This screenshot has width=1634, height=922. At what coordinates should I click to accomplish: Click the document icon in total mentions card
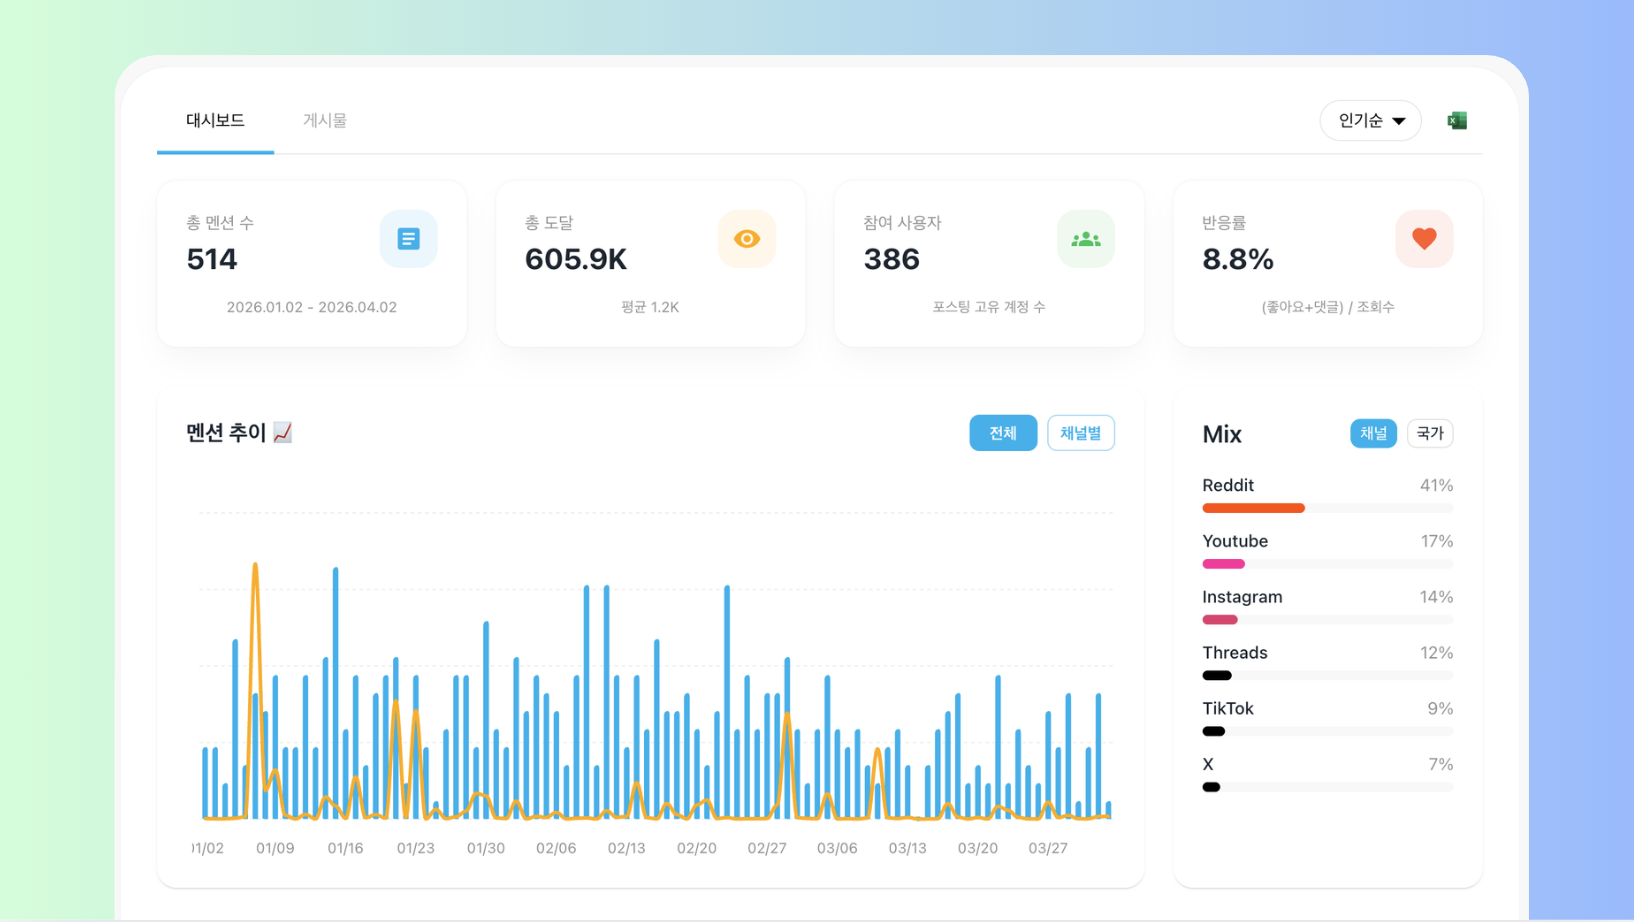coord(408,239)
